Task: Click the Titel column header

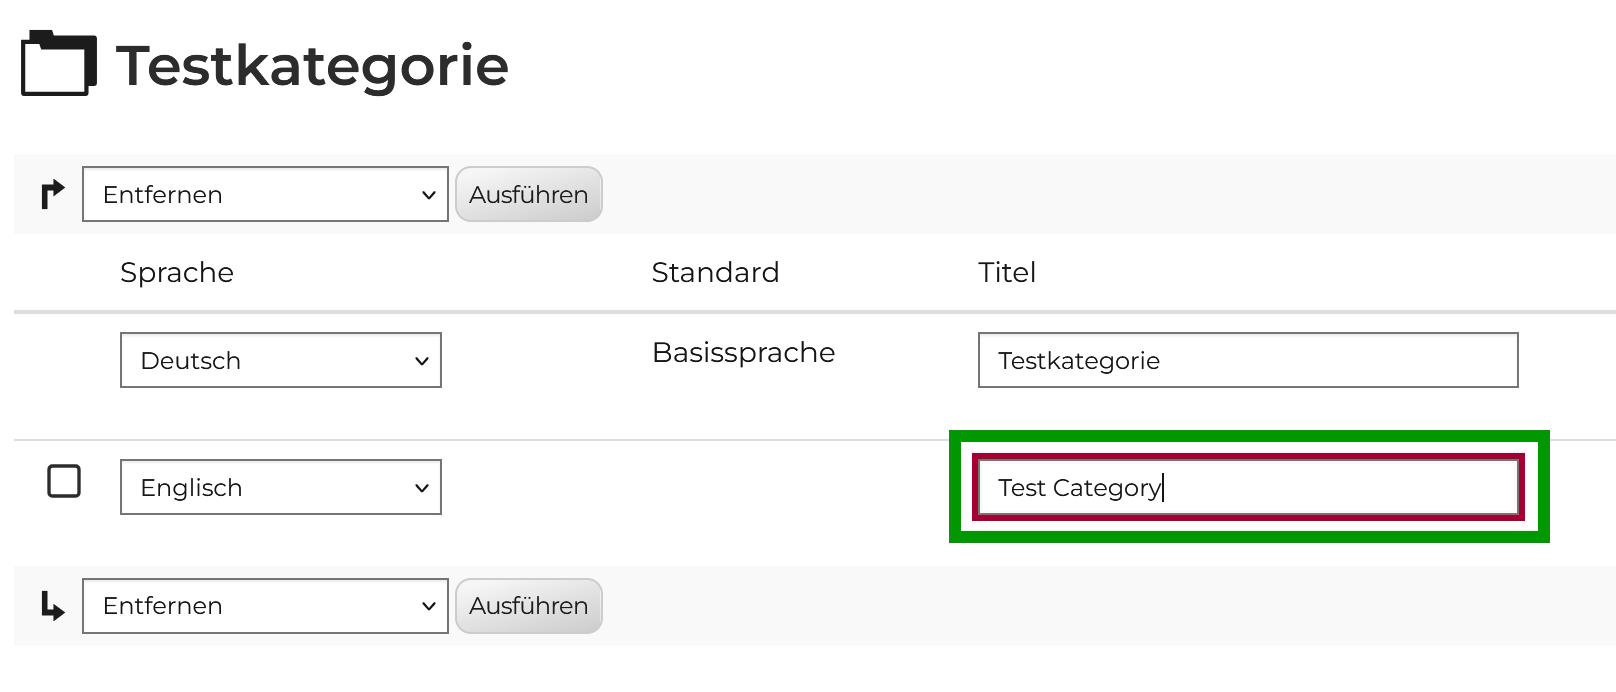Action: tap(1006, 272)
